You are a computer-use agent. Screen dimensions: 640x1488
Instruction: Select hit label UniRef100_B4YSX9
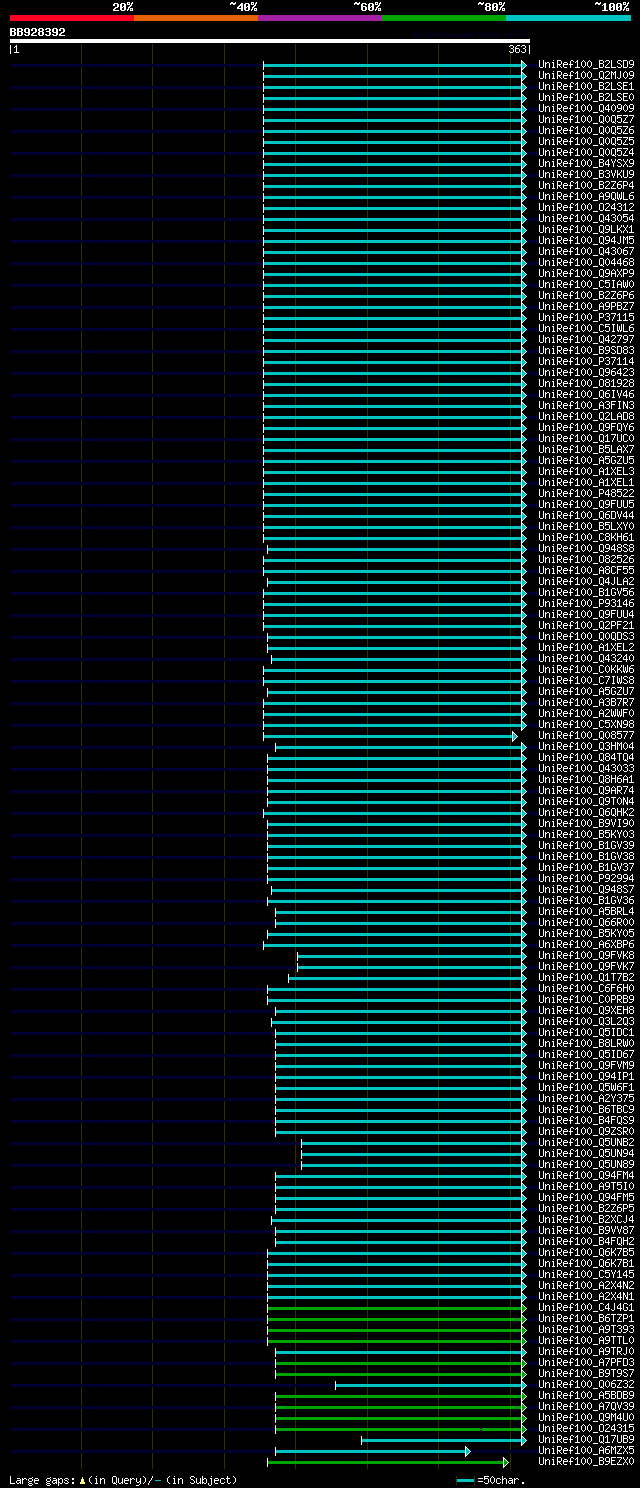[586, 163]
